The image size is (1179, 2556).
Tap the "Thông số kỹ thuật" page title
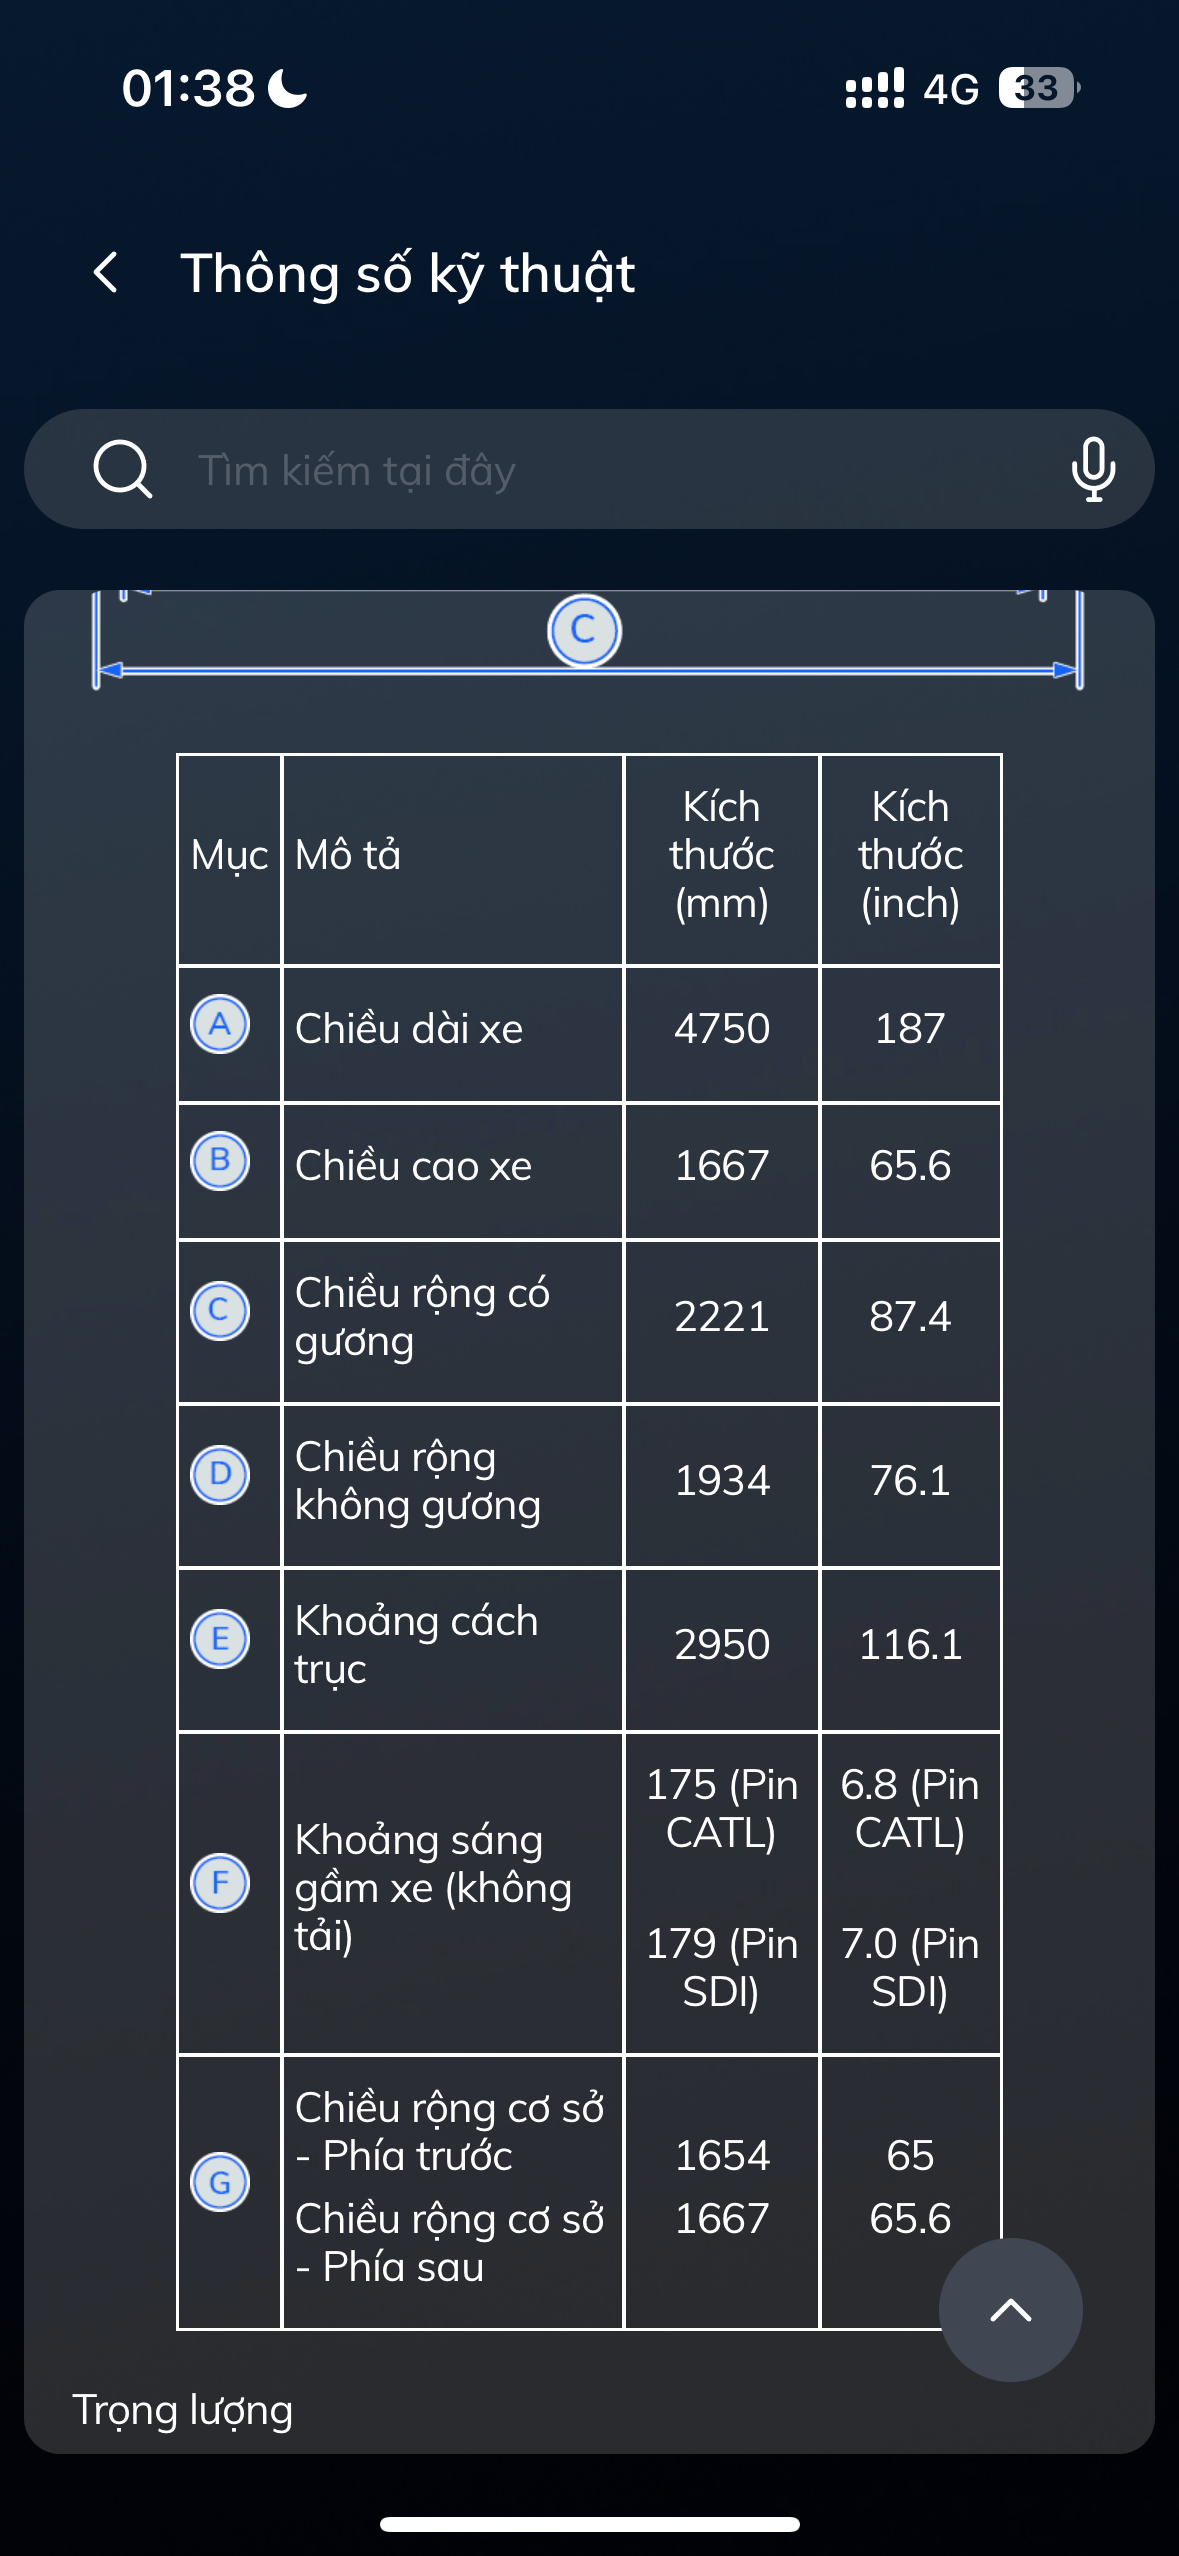click(407, 274)
